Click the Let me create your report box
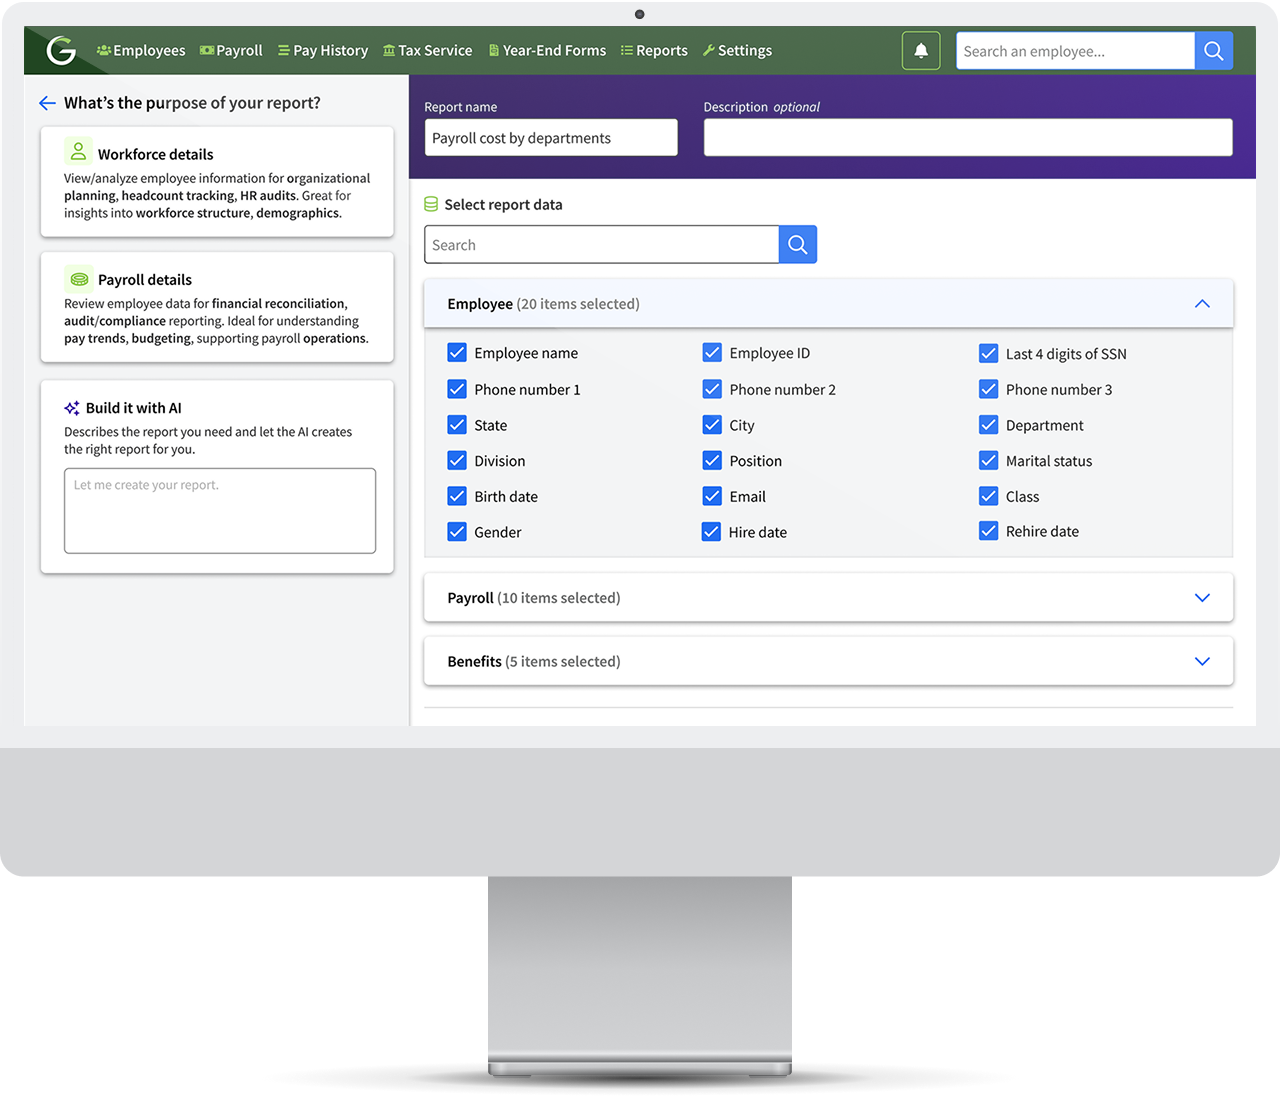The height and width of the screenshot is (1096, 1280). point(220,511)
